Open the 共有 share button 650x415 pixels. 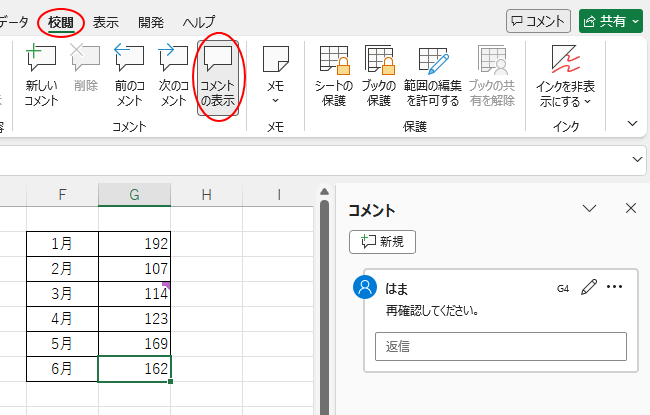tap(611, 21)
